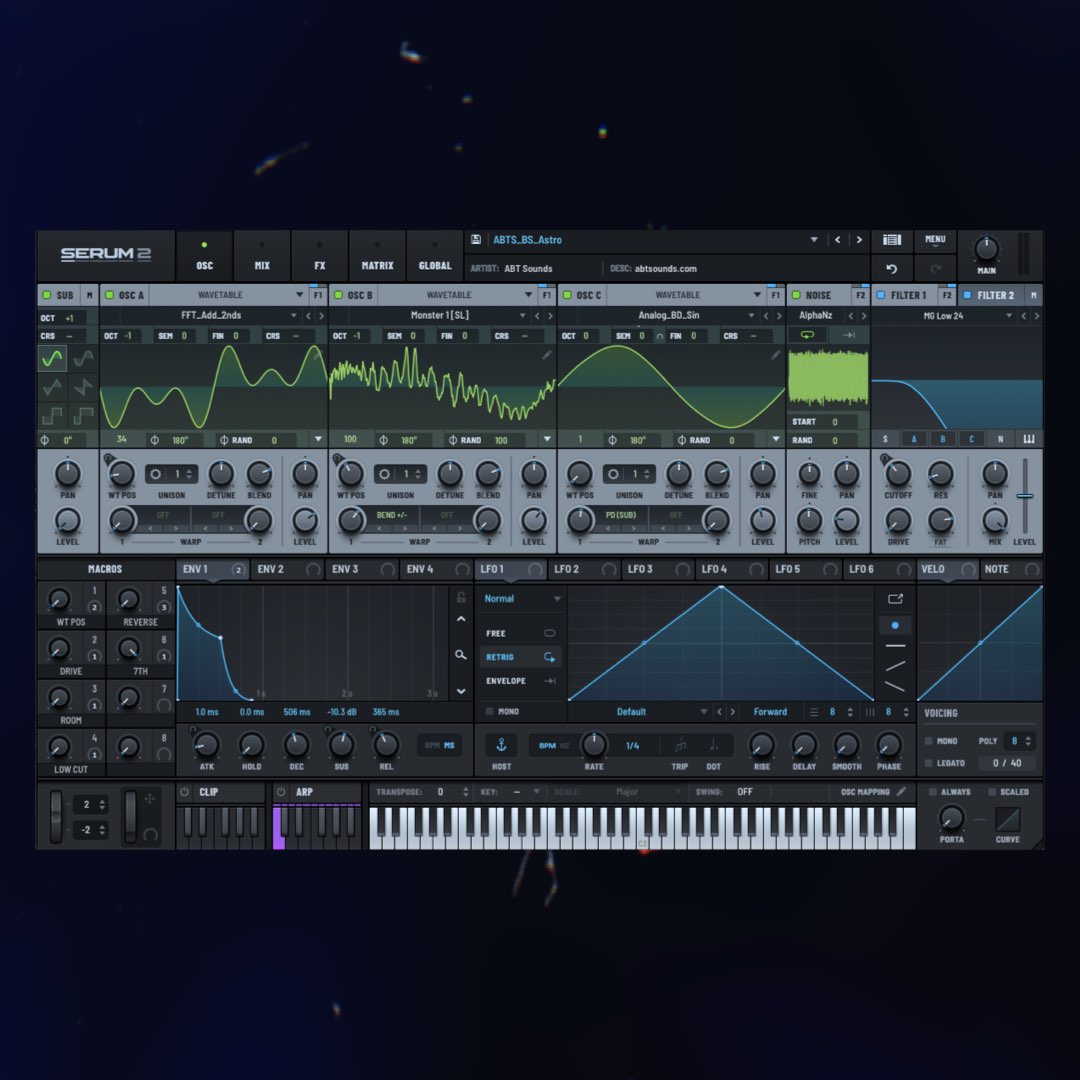Enable the MONO checkbox under Voicing
1080x1080 pixels.
point(929,741)
